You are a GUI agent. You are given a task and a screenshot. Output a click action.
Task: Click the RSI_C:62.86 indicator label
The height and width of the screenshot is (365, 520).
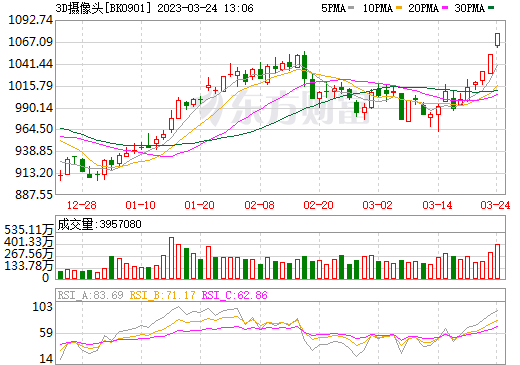click(235, 295)
